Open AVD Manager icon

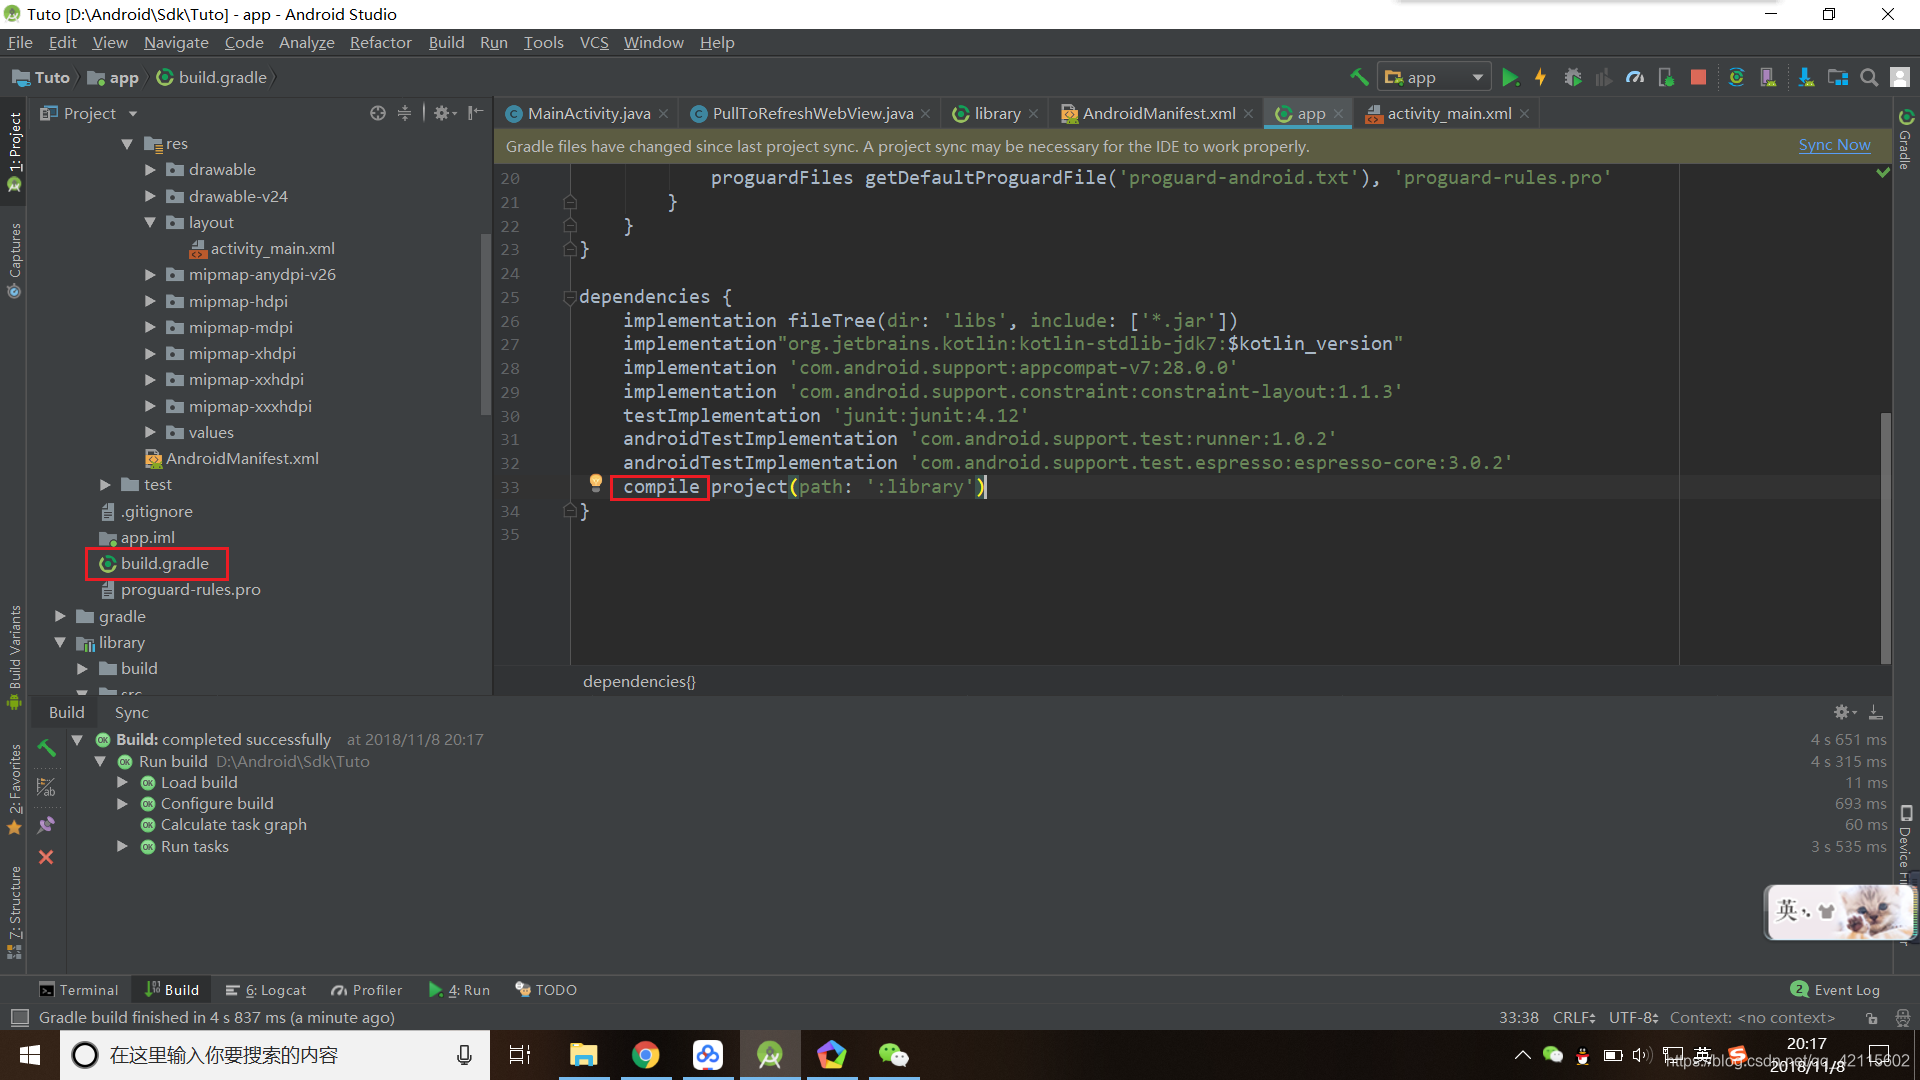[1768, 77]
